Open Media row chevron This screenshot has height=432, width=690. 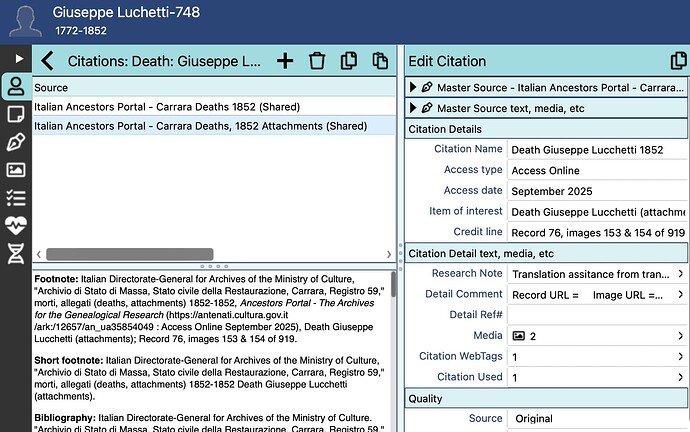point(680,336)
